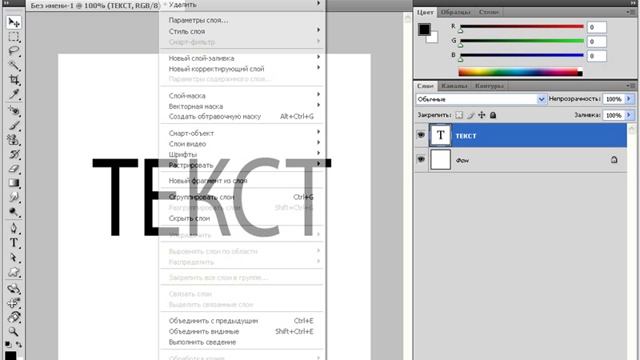Viewport: 640px width, 360px height.
Task: Reset default foreground/background colors icon
Action: (x=8, y=344)
